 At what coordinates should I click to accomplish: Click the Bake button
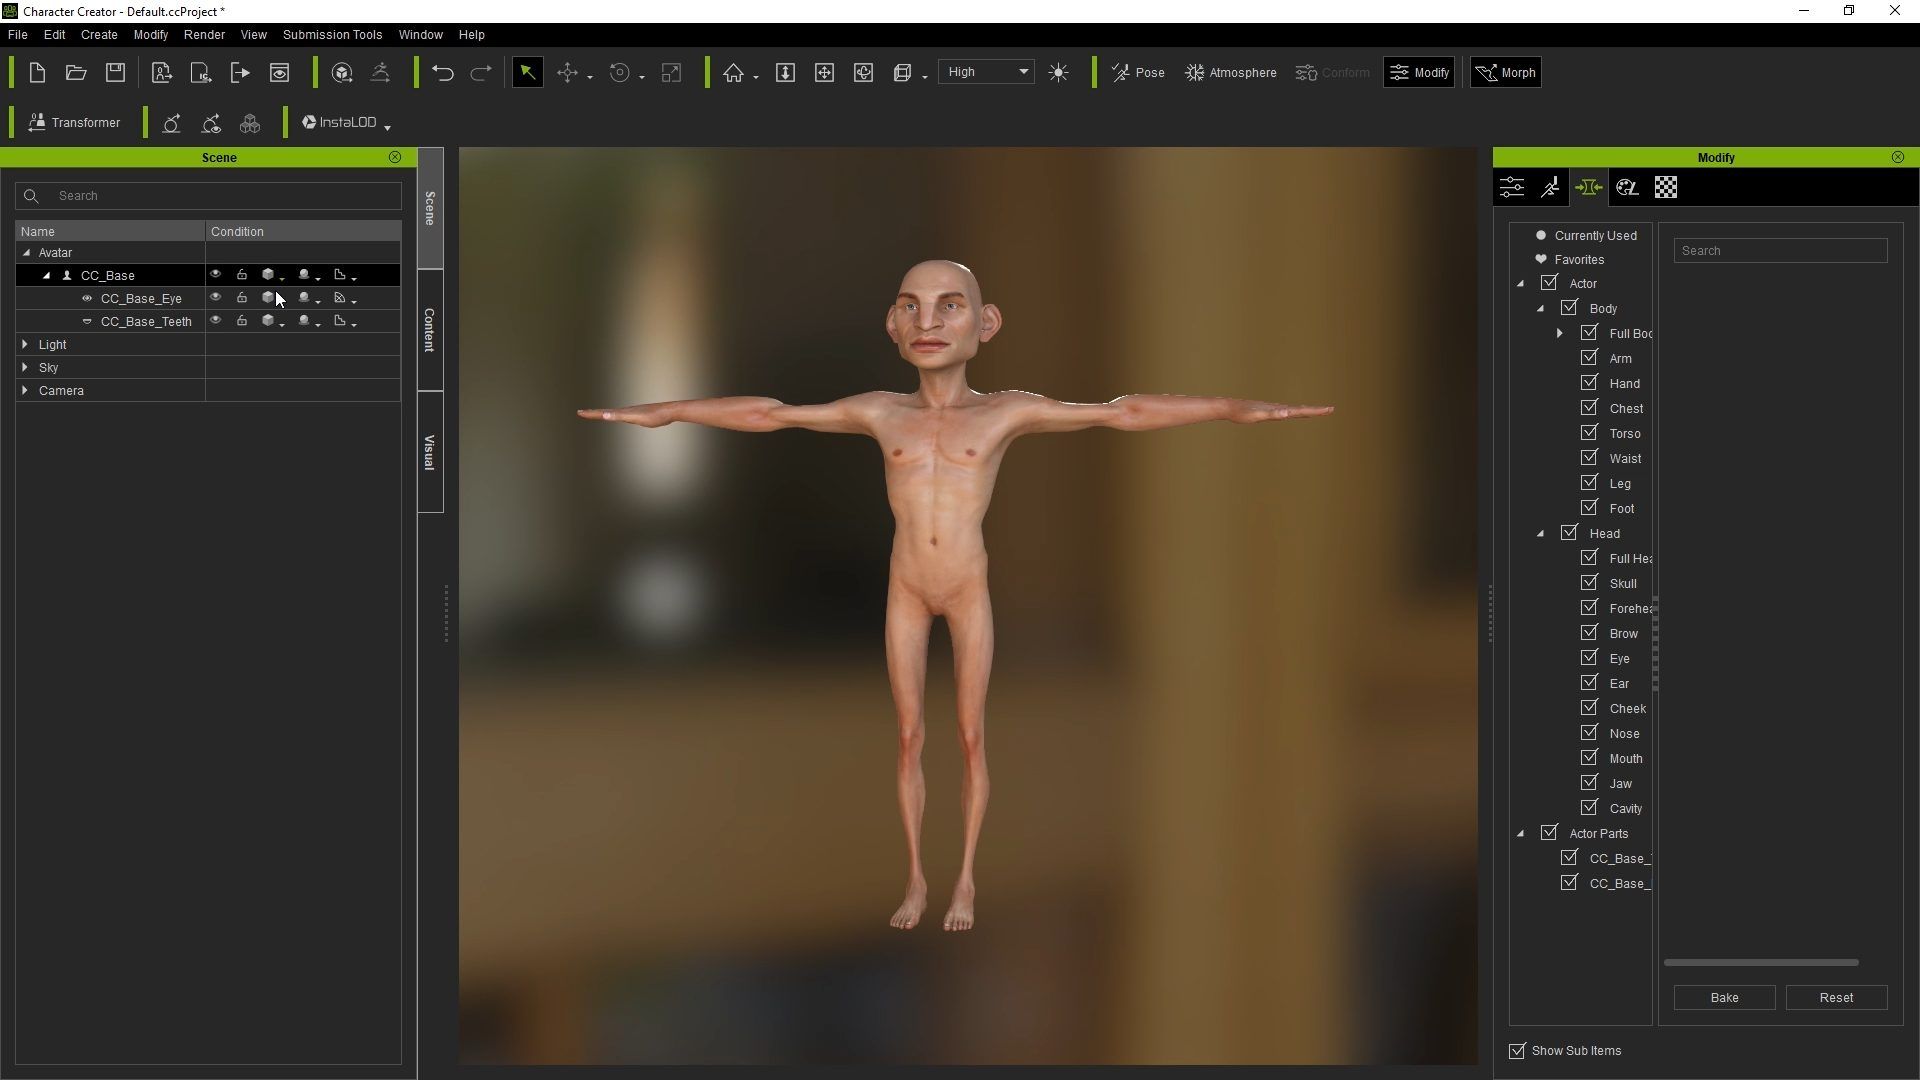tap(1724, 998)
